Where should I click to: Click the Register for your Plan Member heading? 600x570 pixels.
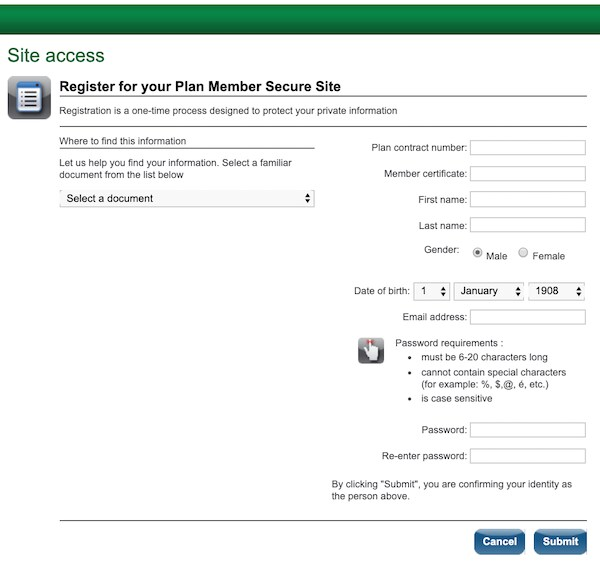click(x=200, y=86)
